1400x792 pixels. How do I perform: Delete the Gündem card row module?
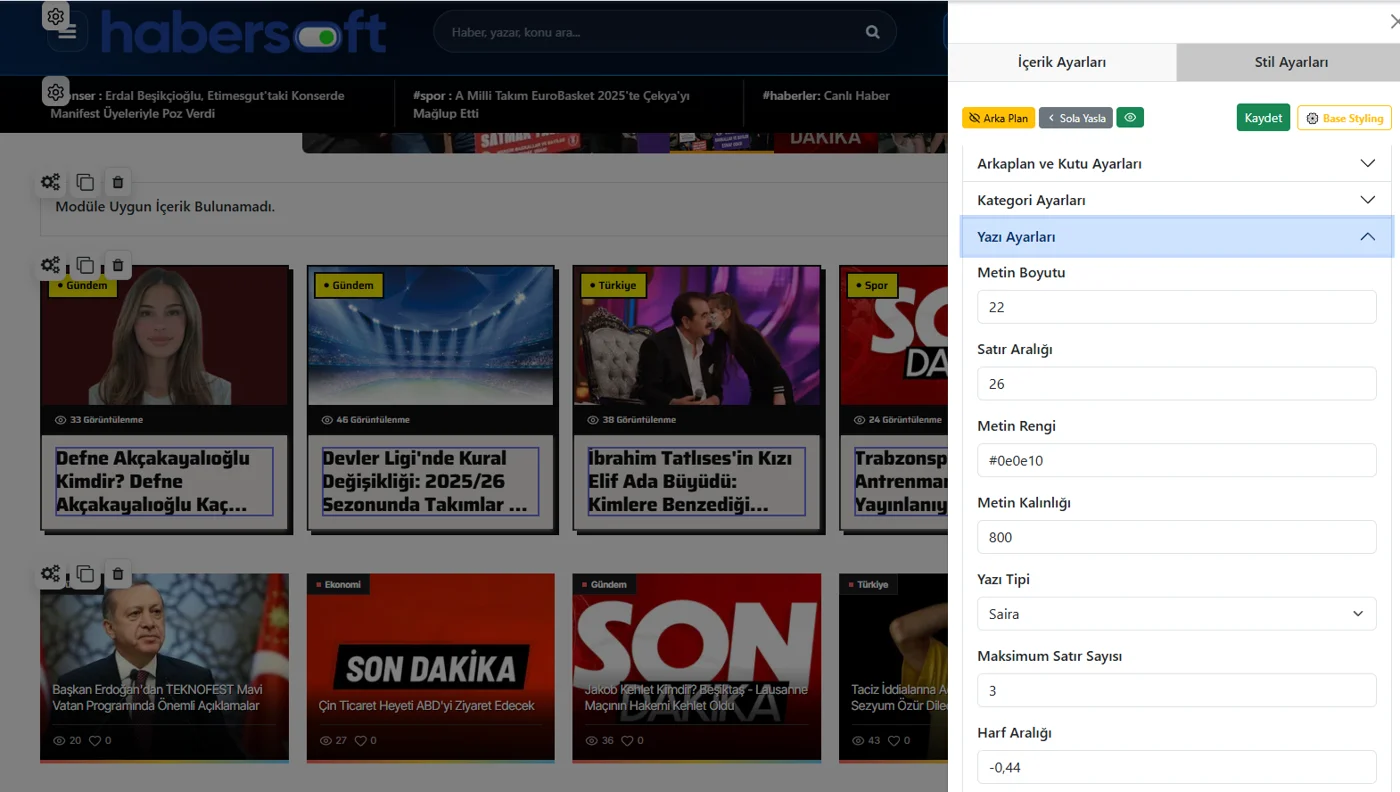click(118, 265)
